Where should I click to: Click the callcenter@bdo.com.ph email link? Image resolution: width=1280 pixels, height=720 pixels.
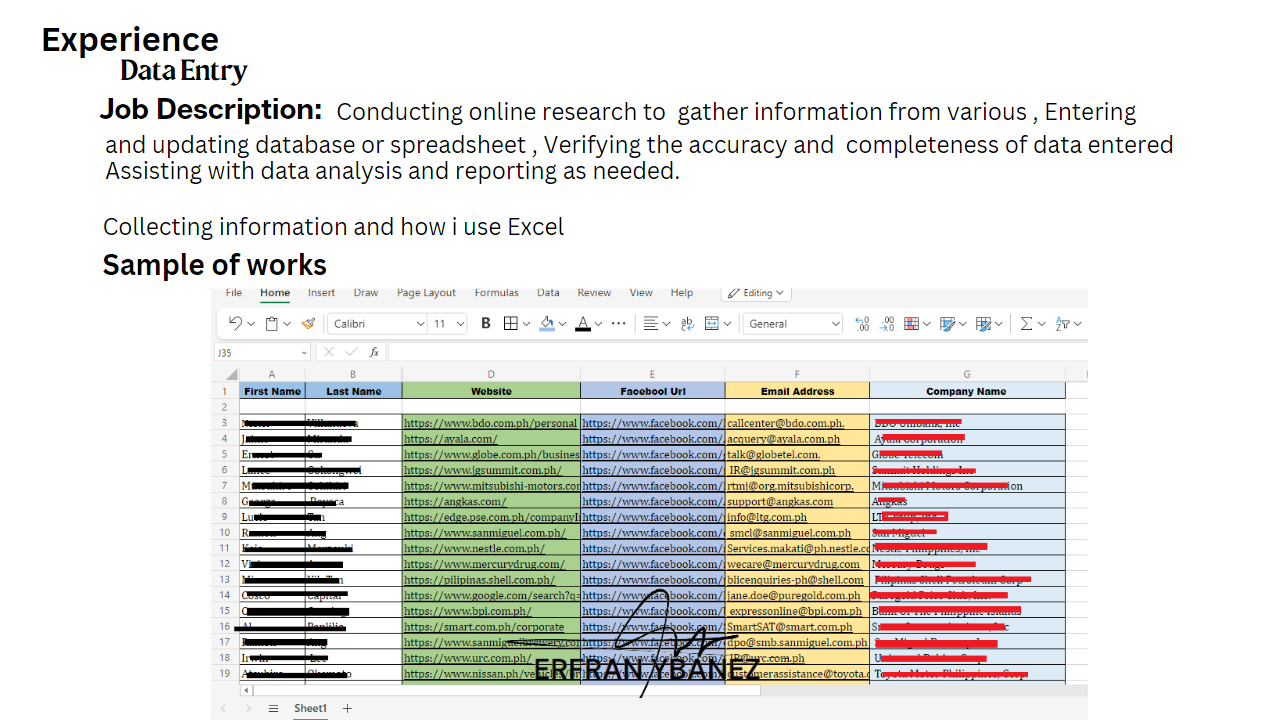pos(786,423)
